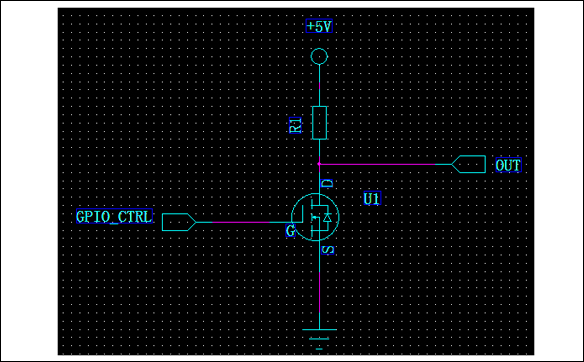Click the +5V power terminal circle
584x362 pixels.
319,57
